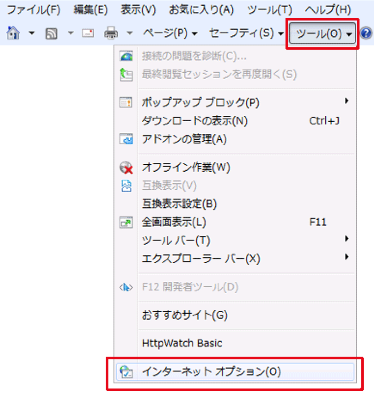
Task: Click 接続の問題を診断(C)... icon
Action: click(x=126, y=56)
